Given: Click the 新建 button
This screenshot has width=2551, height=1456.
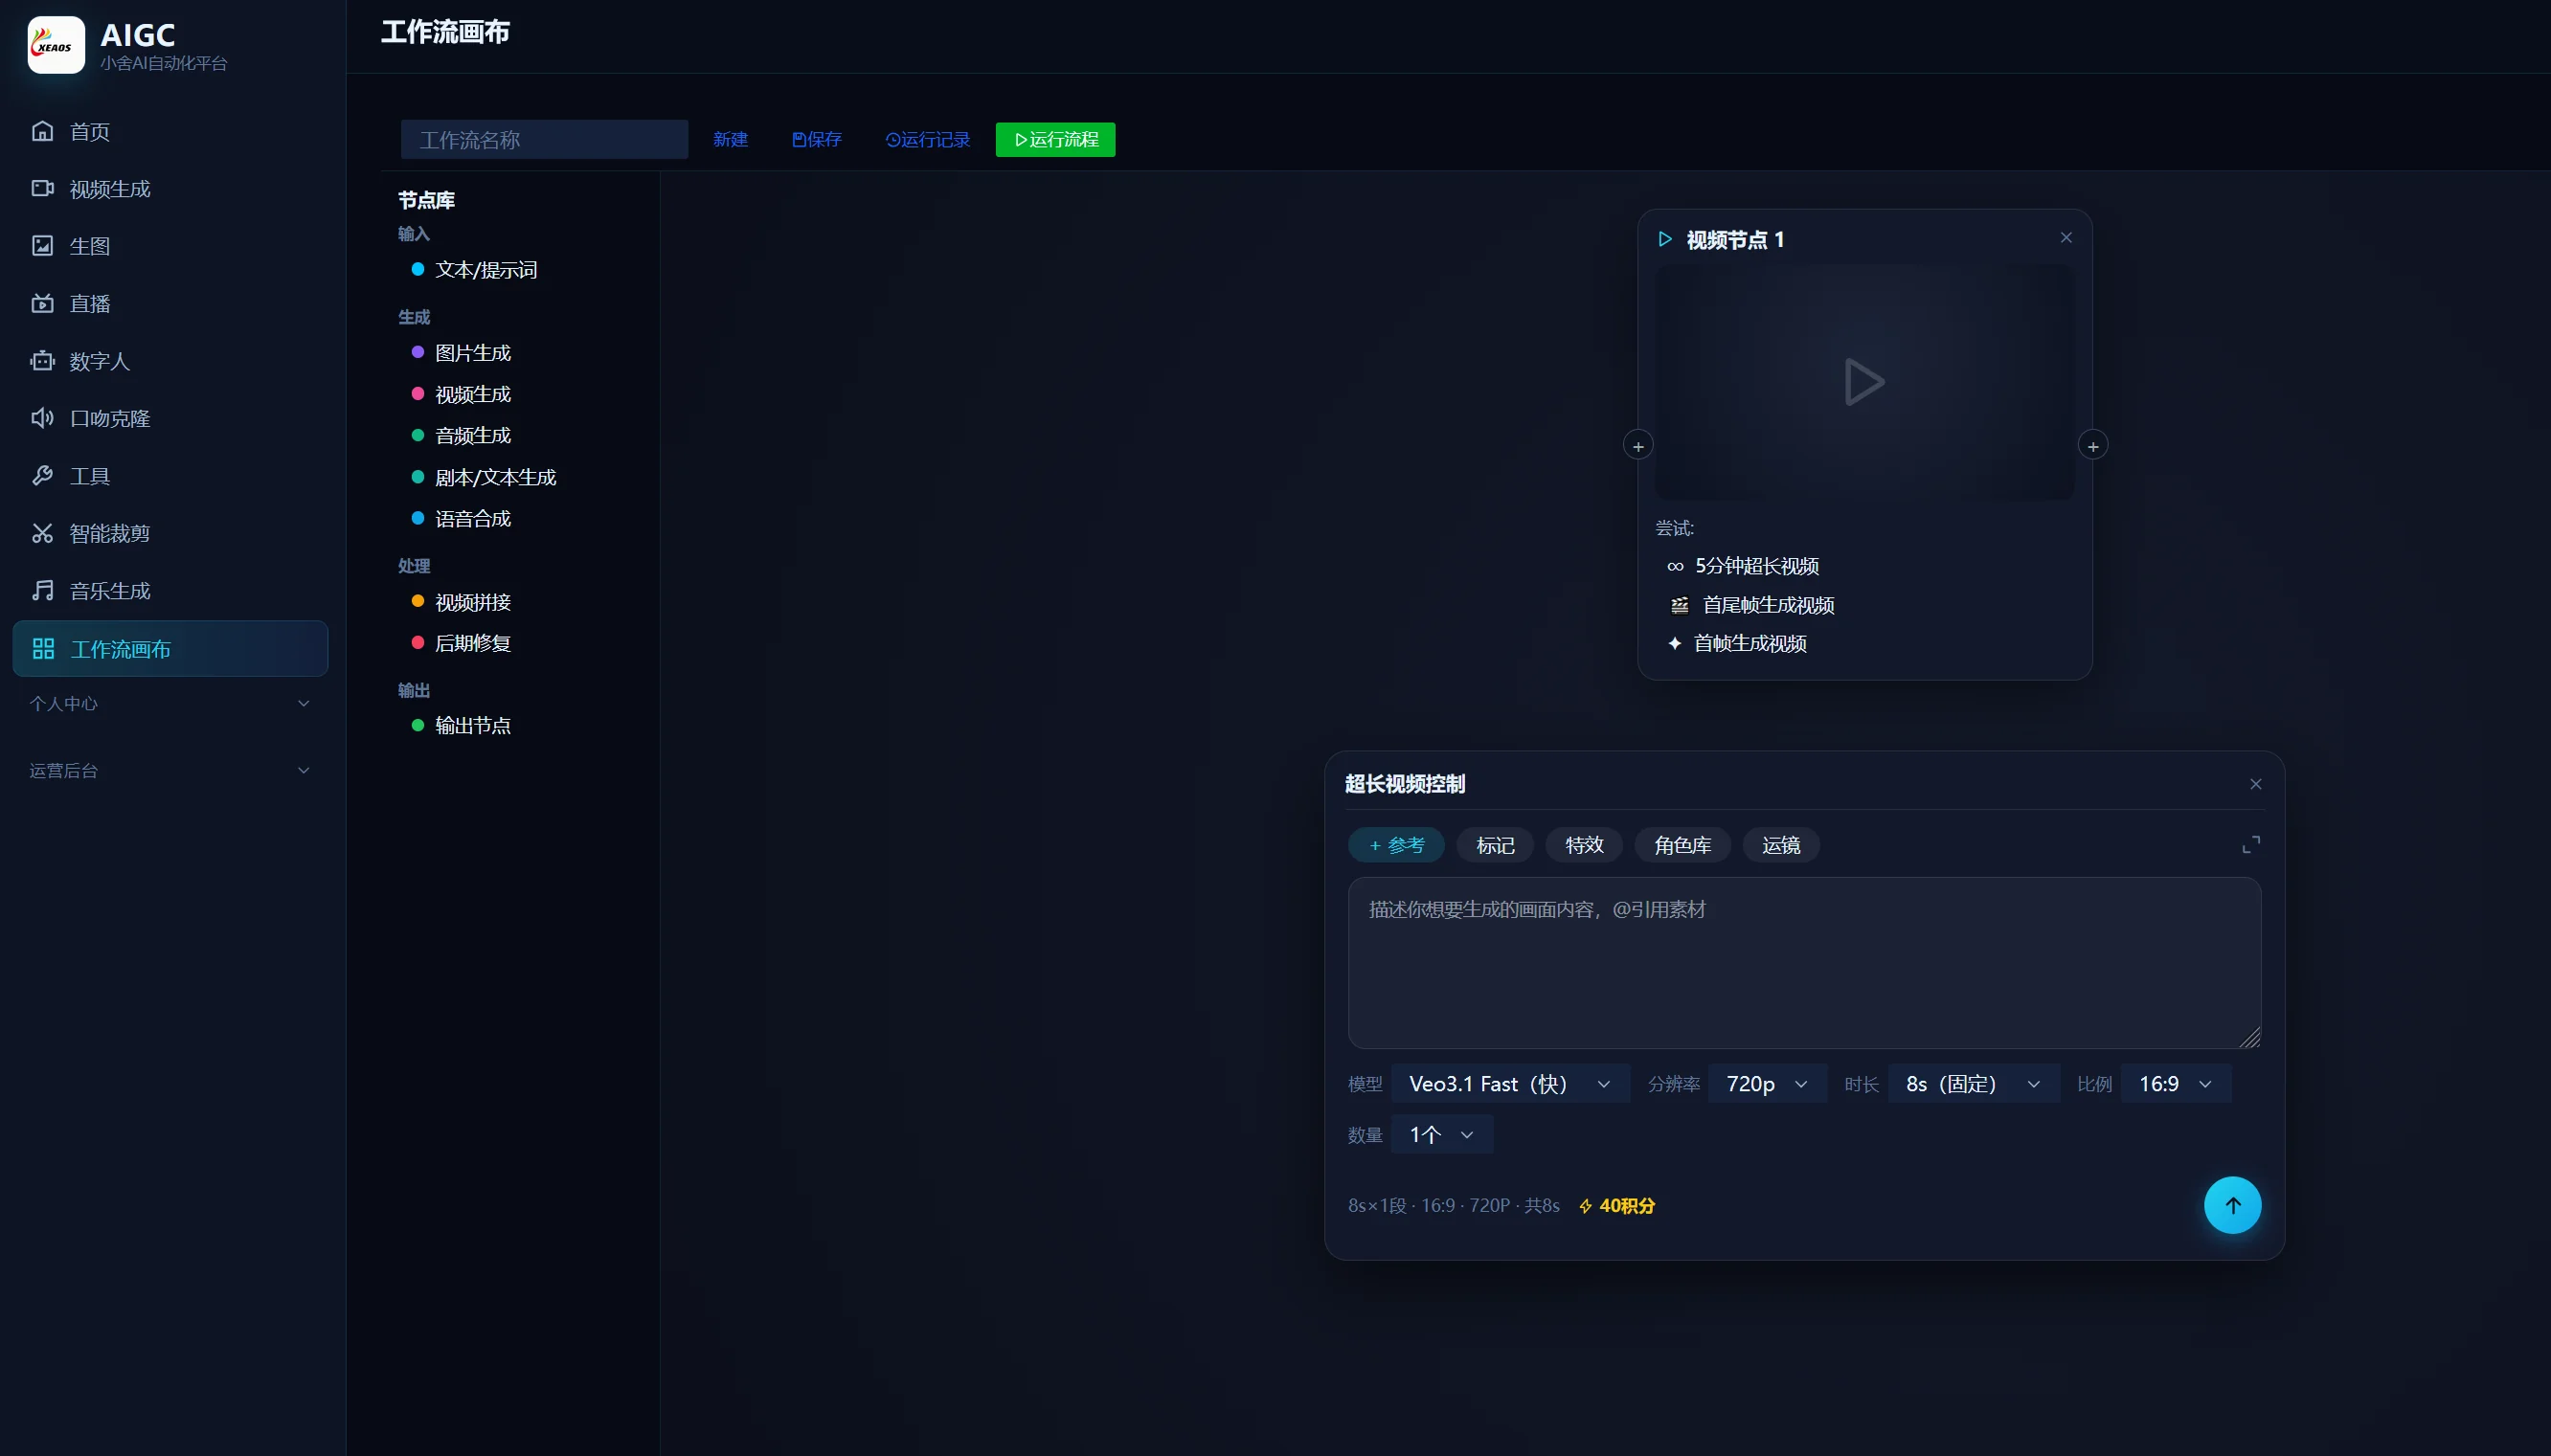Looking at the screenshot, I should (x=730, y=140).
